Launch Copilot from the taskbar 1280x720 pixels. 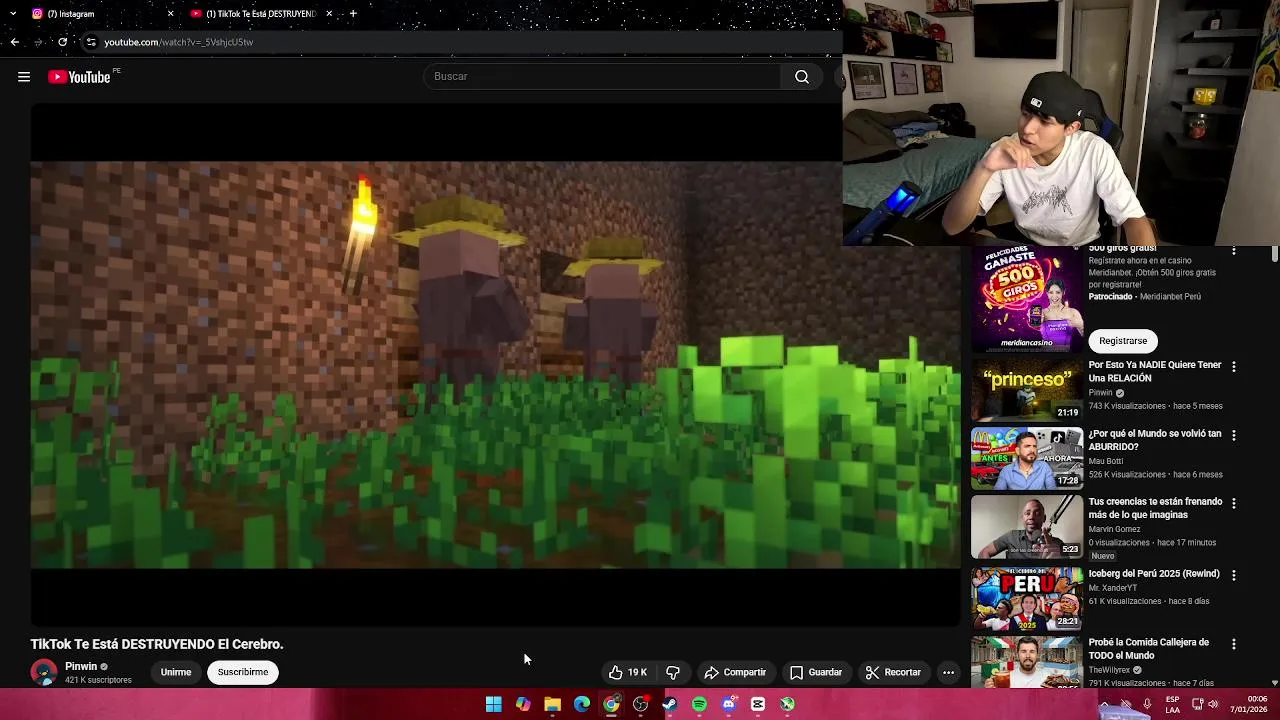(x=523, y=705)
